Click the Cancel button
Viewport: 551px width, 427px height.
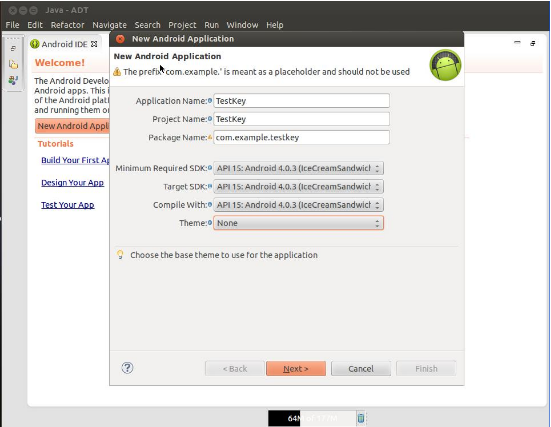click(361, 369)
